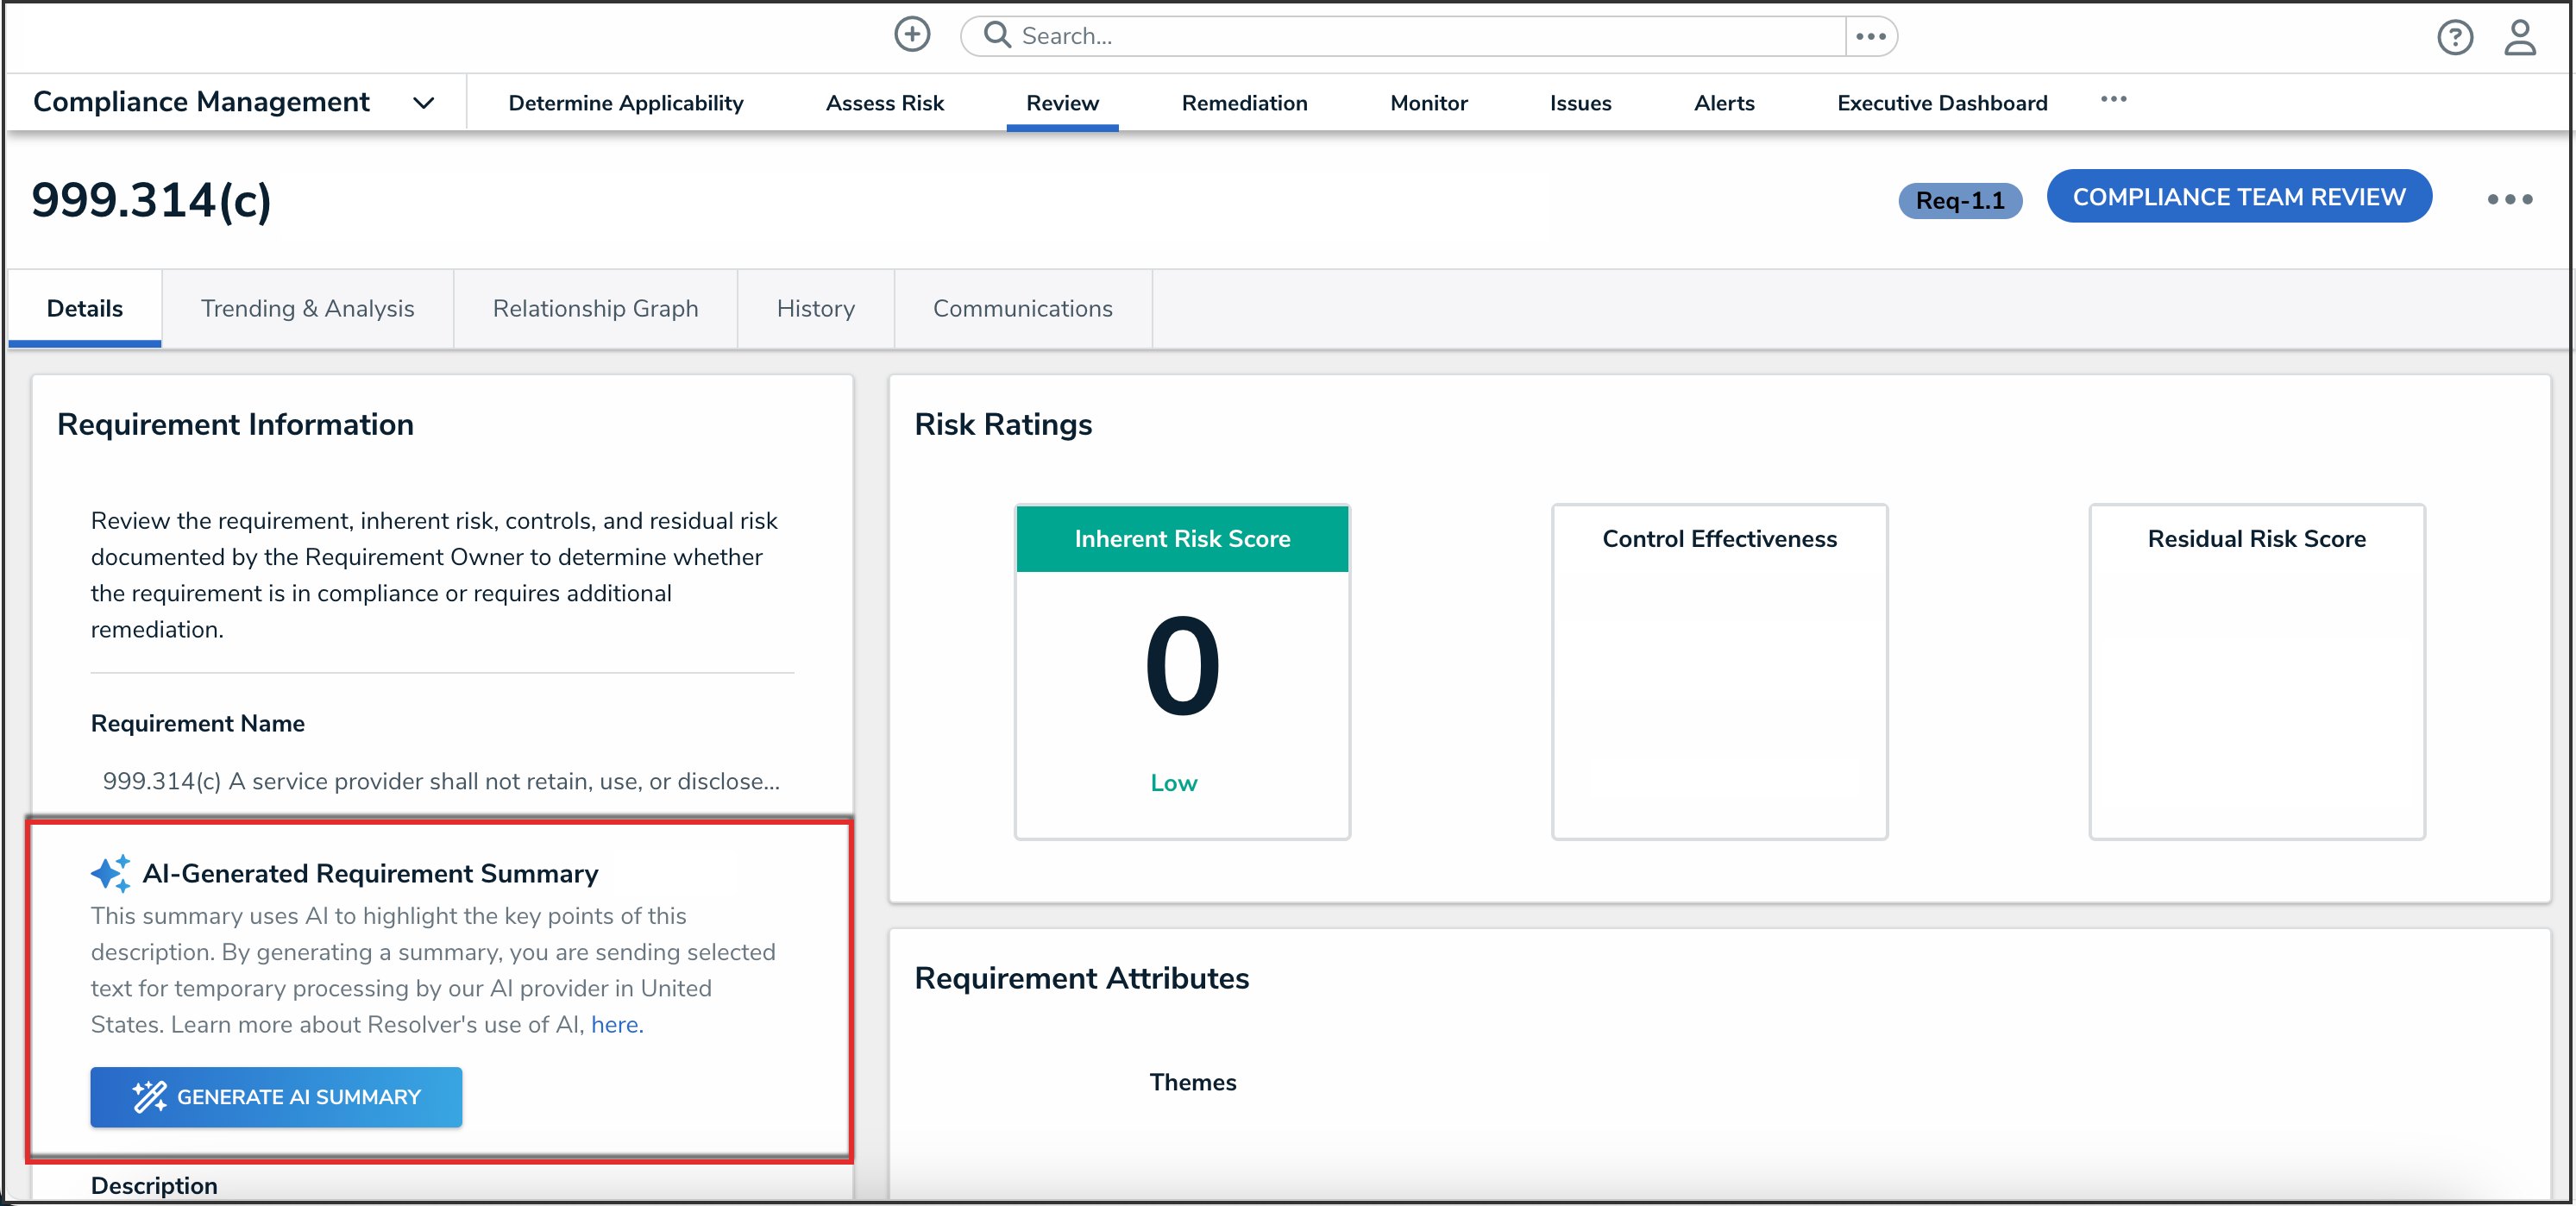Viewport: 2576px width, 1206px height.
Task: Follow the 'here' AI info link
Action: pyautogui.click(x=615, y=1024)
